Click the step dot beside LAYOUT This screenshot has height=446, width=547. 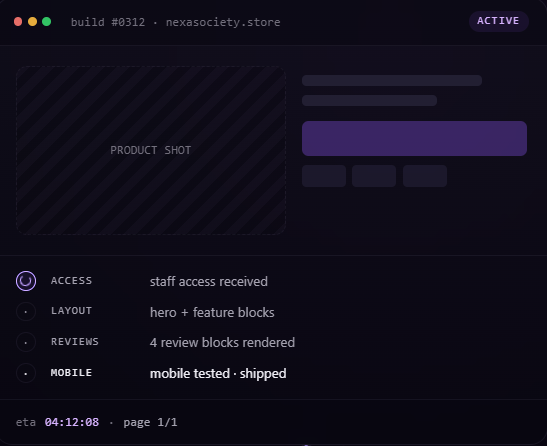tap(26, 312)
